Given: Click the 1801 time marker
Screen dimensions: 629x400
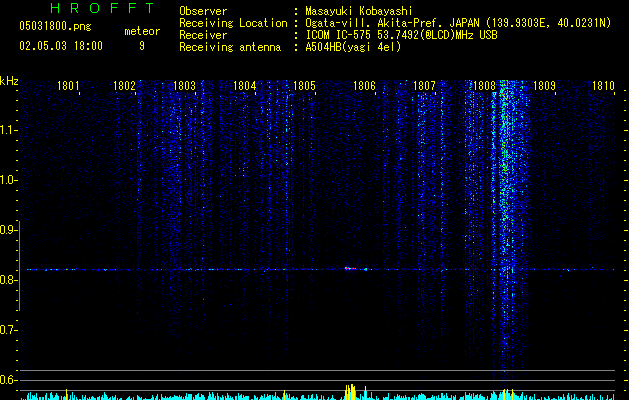Looking at the screenshot, I should (x=68, y=86).
